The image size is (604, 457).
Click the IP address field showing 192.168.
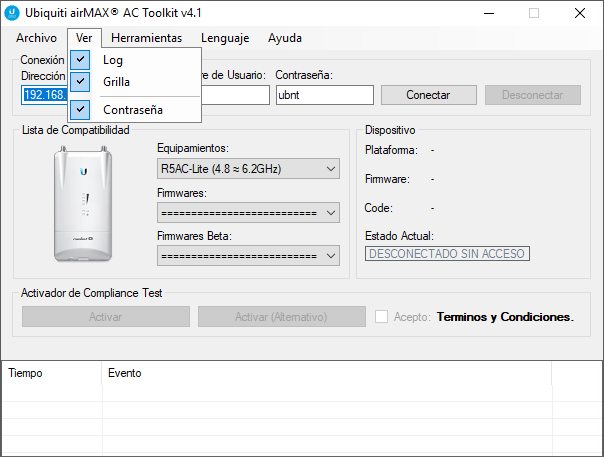pyautogui.click(x=45, y=95)
